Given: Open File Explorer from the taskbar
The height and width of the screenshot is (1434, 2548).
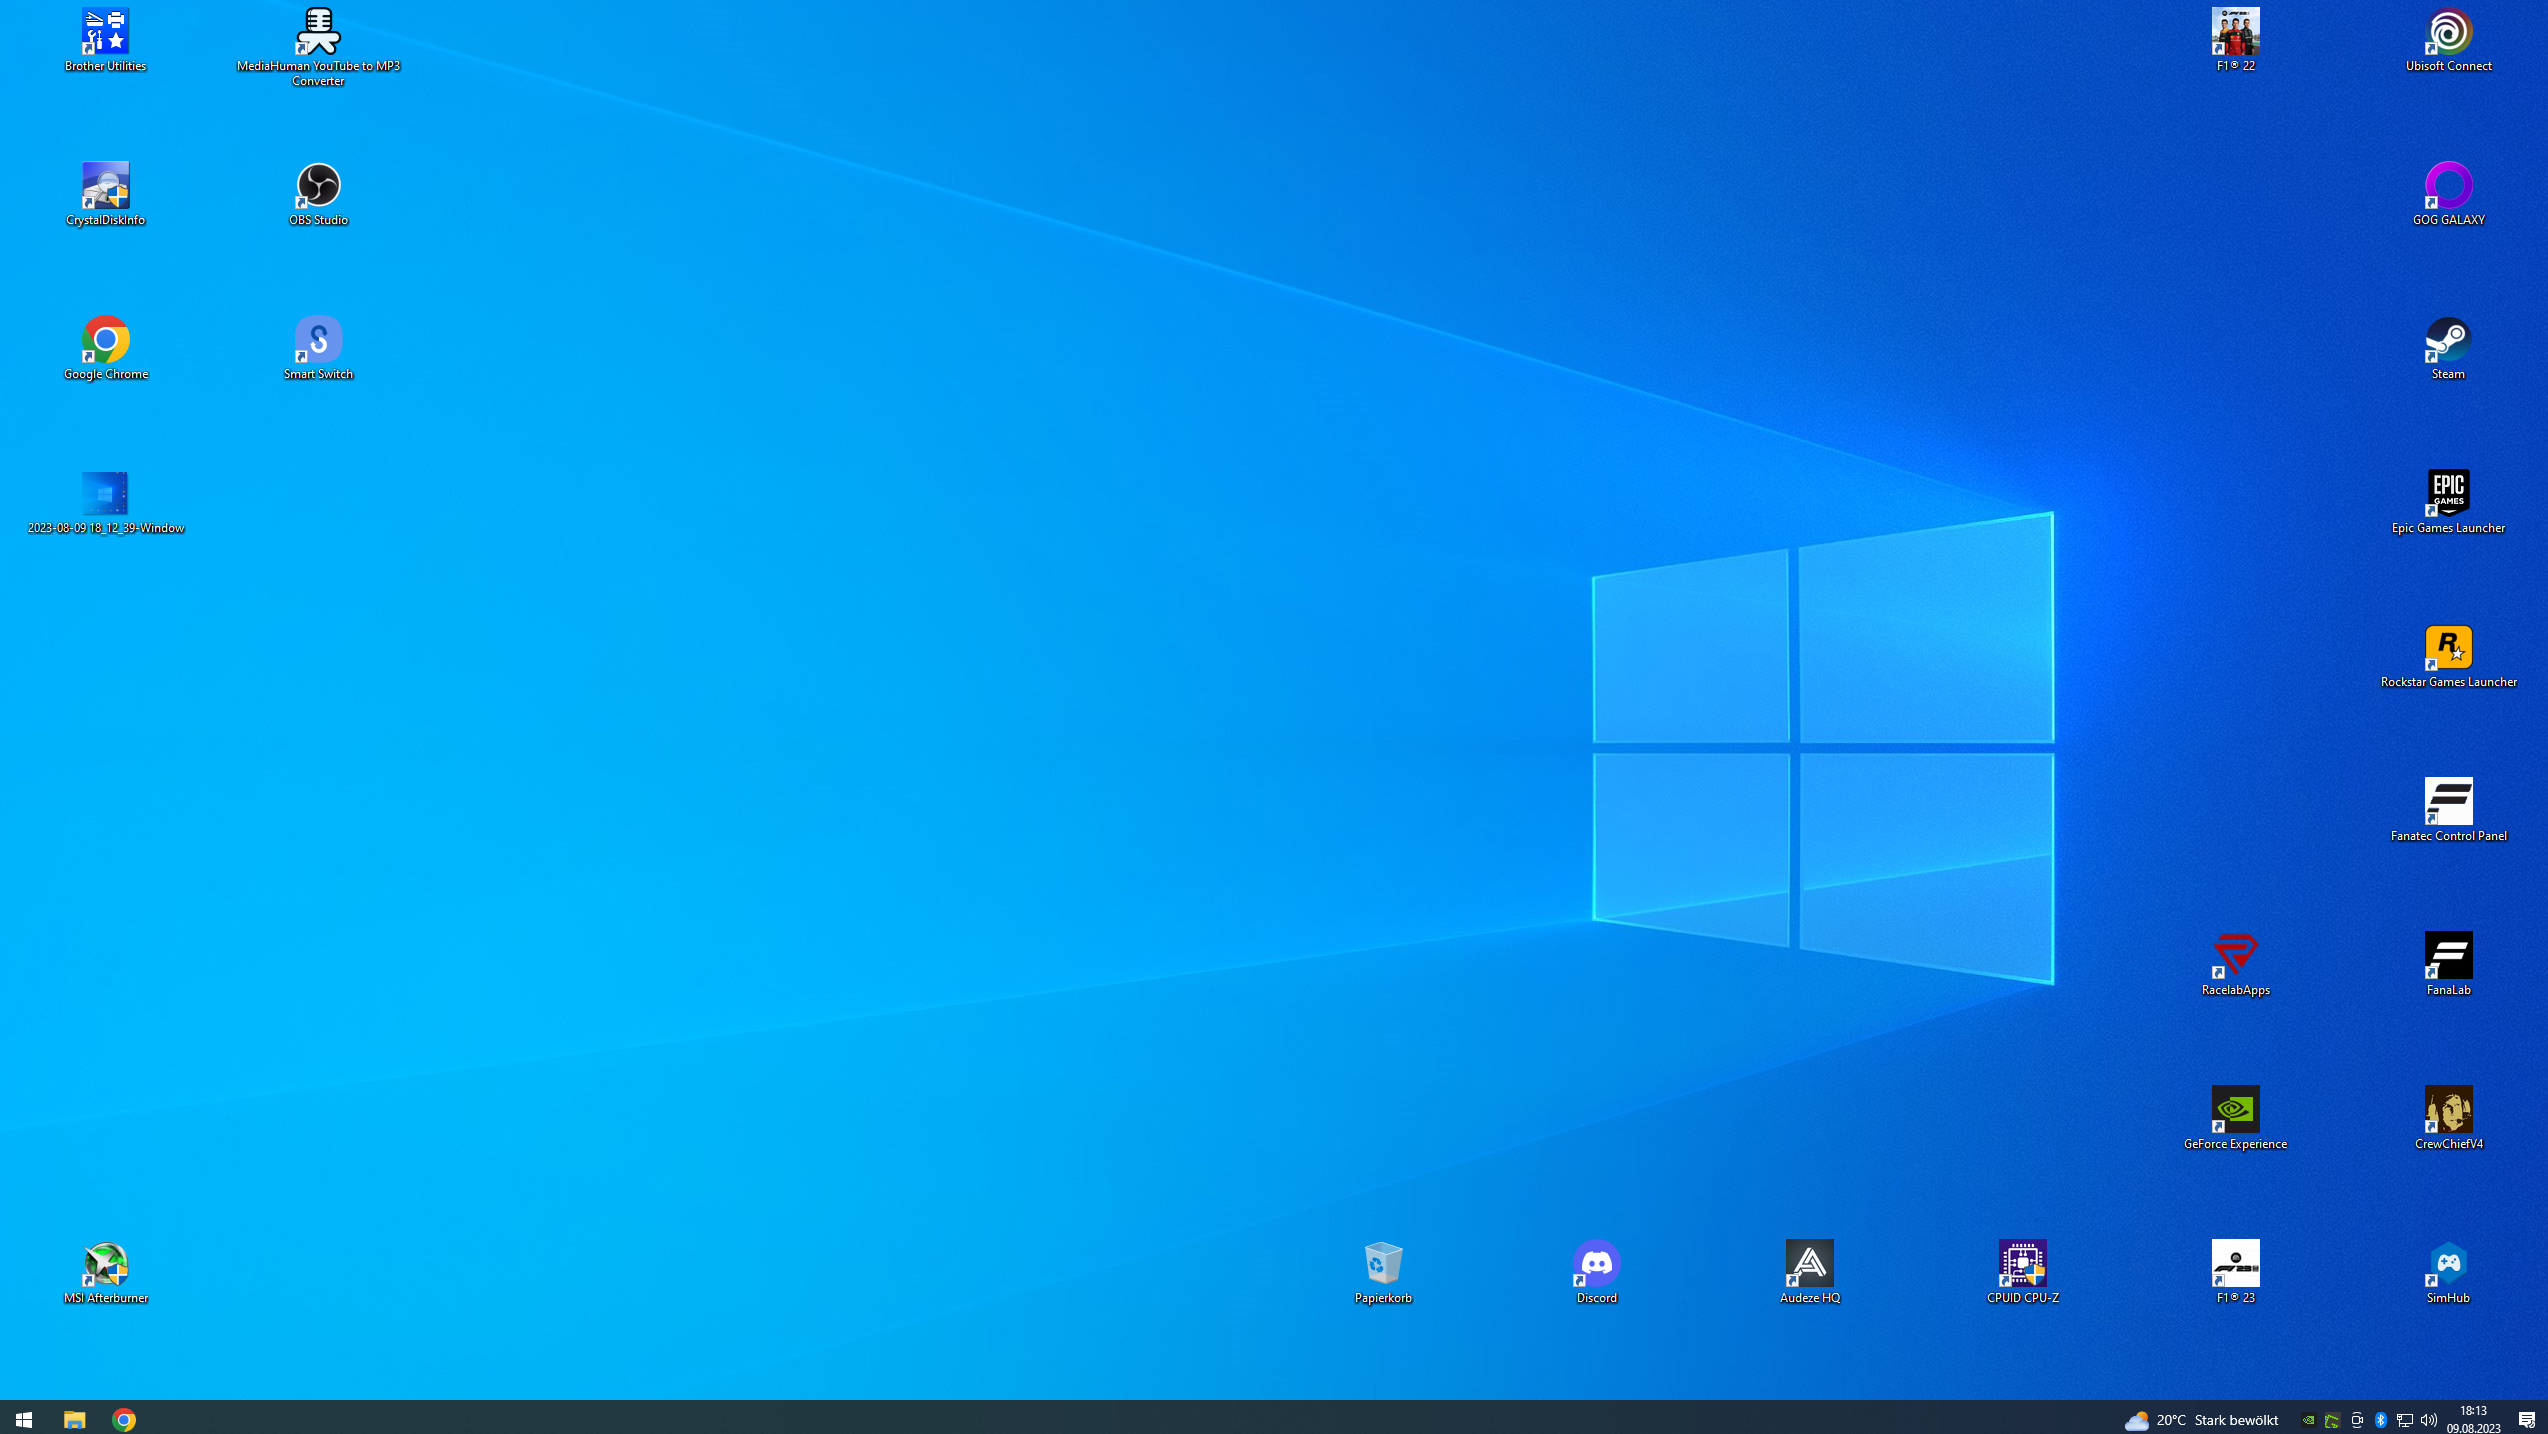Looking at the screenshot, I should point(75,1419).
